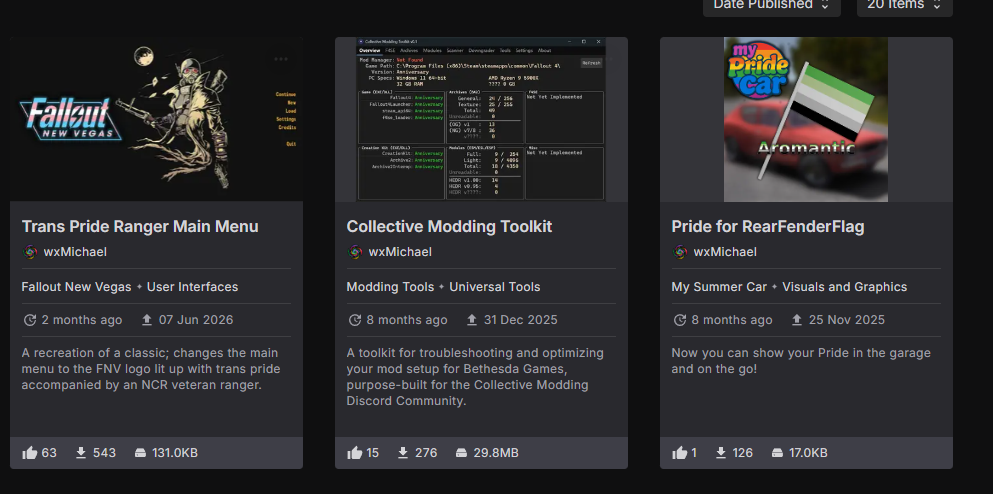Click the '25 Nov 2025' upload date text
993x494 pixels.
(x=847, y=320)
